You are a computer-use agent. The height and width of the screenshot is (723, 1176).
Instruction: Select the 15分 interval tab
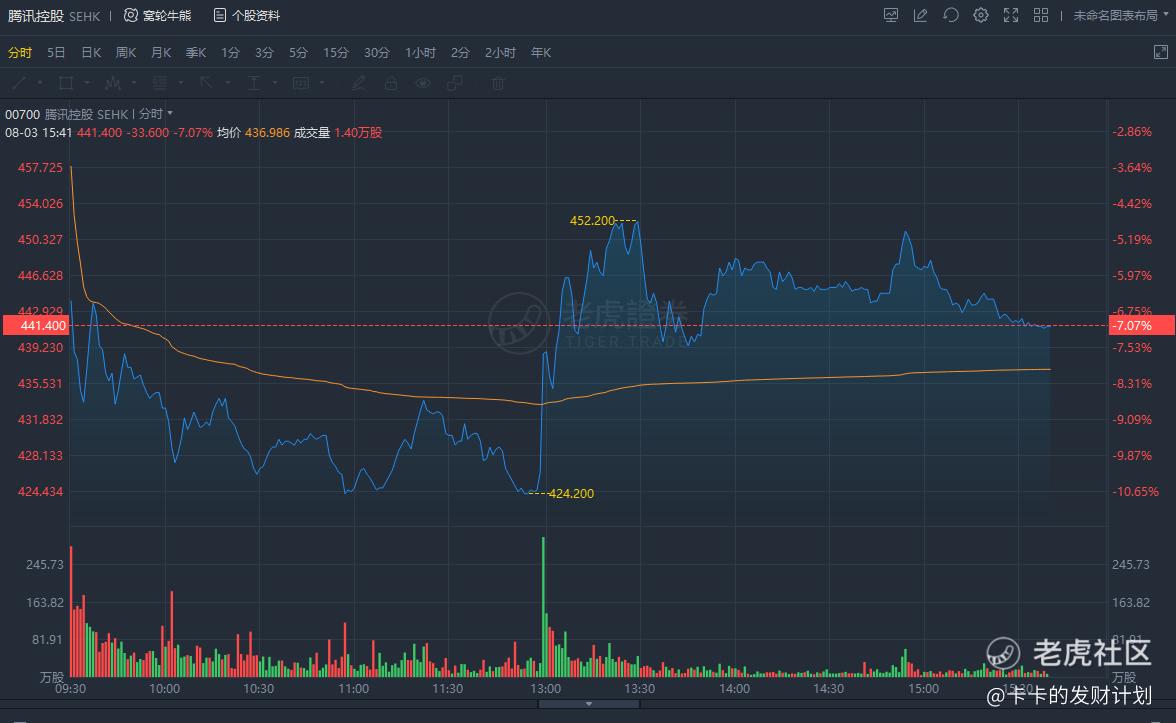coord(335,52)
